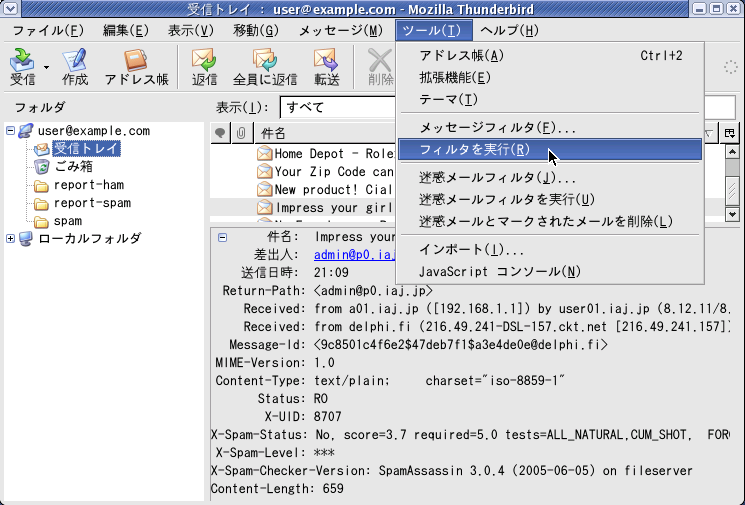Open the ヘルプ(H) menu
Screen dimensions: 745x505
tap(509, 31)
